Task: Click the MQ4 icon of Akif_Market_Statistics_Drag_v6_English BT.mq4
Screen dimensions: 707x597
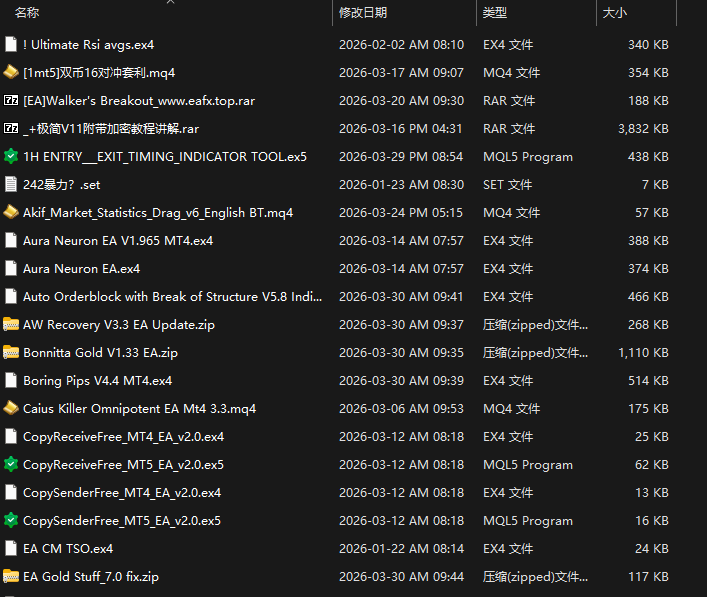Action: pos(11,212)
